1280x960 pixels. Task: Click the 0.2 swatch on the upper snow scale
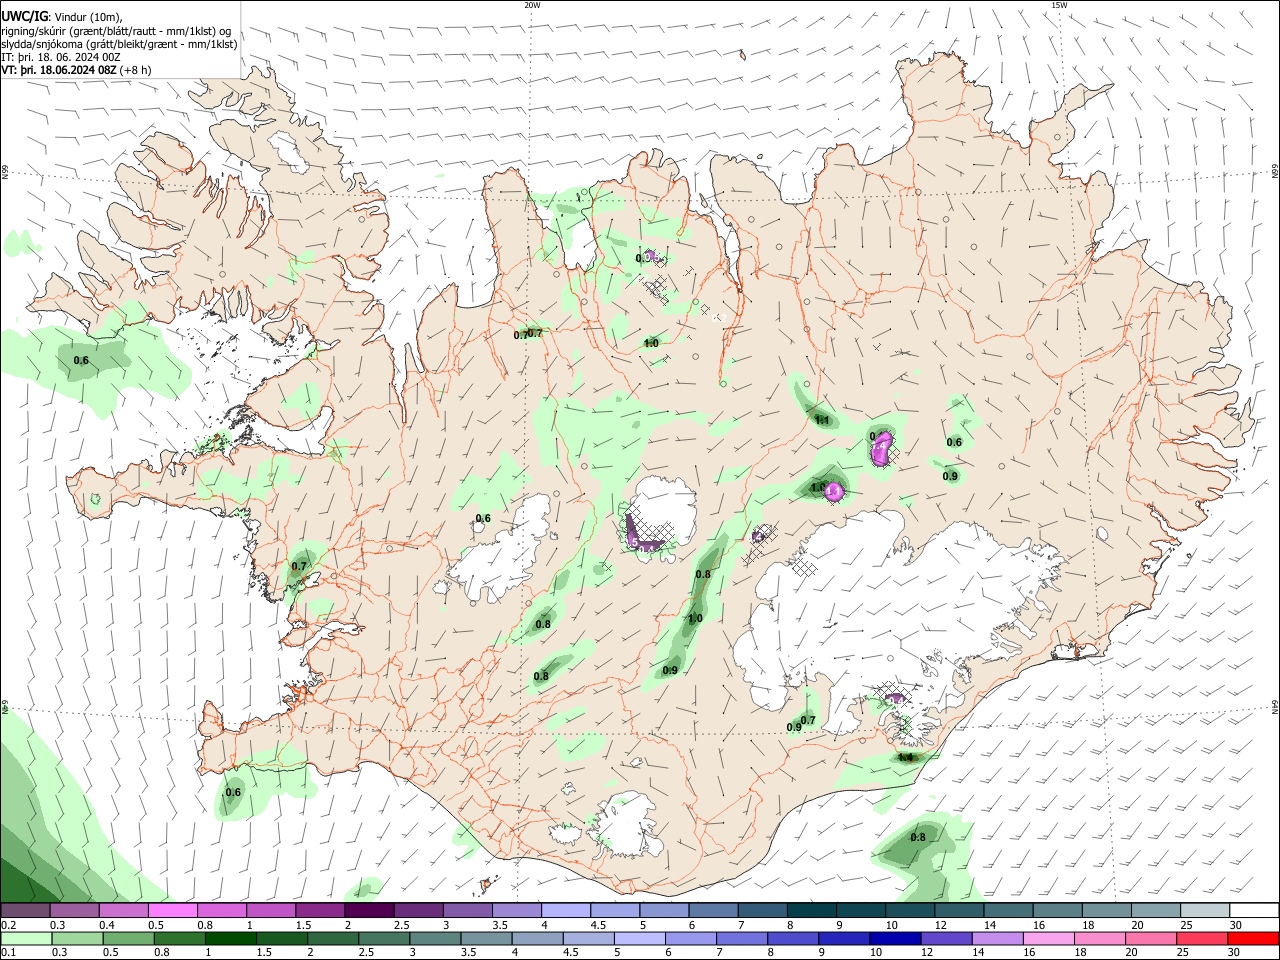(25, 911)
